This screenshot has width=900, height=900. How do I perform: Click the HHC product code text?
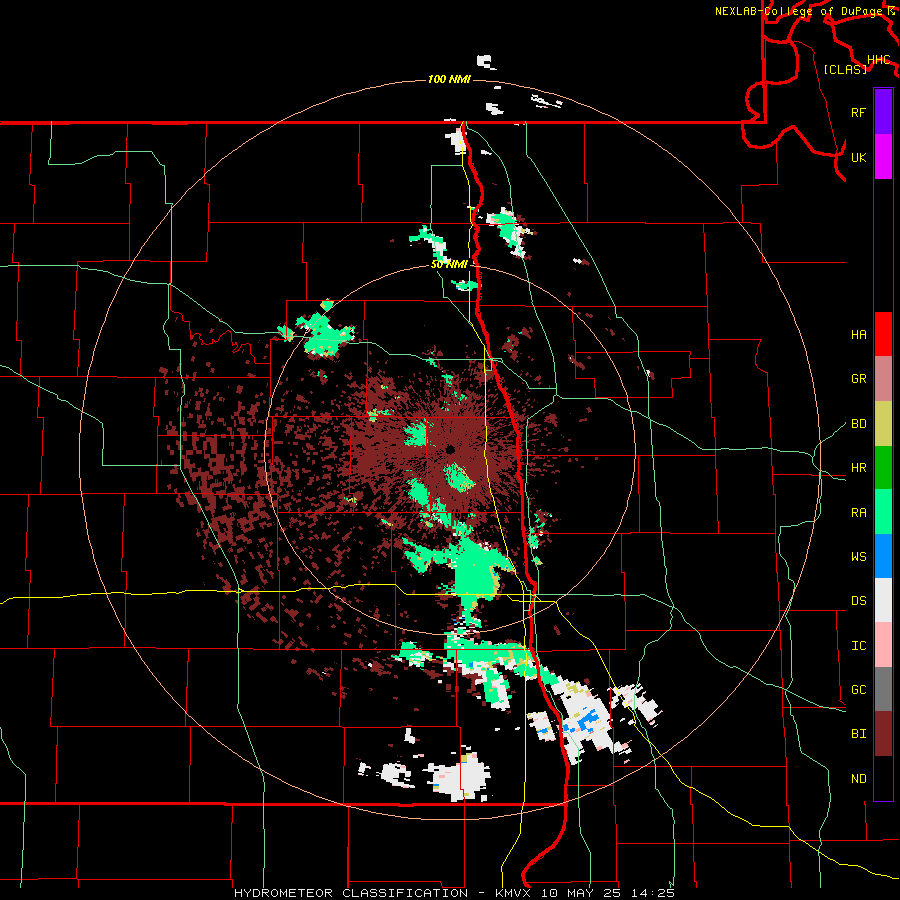(x=878, y=60)
